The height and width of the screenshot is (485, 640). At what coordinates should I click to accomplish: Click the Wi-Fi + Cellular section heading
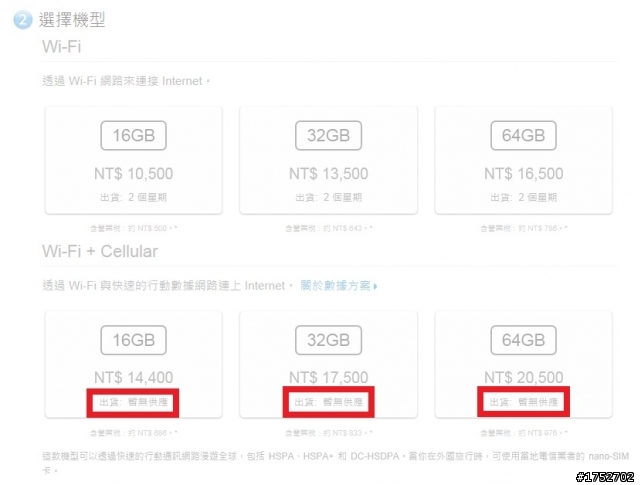pyautogui.click(x=100, y=251)
